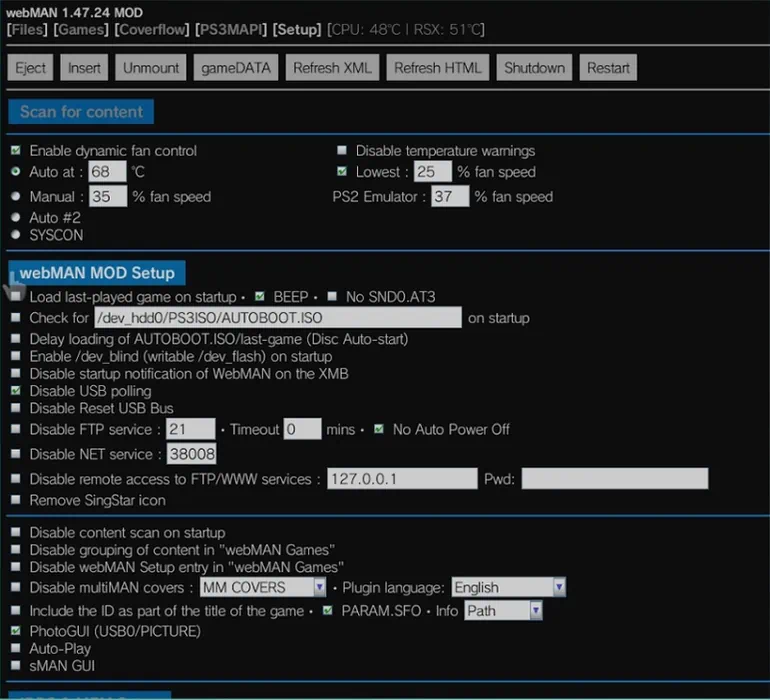
Task: Toggle Load last-played game on startup
Action: [x=16, y=296]
